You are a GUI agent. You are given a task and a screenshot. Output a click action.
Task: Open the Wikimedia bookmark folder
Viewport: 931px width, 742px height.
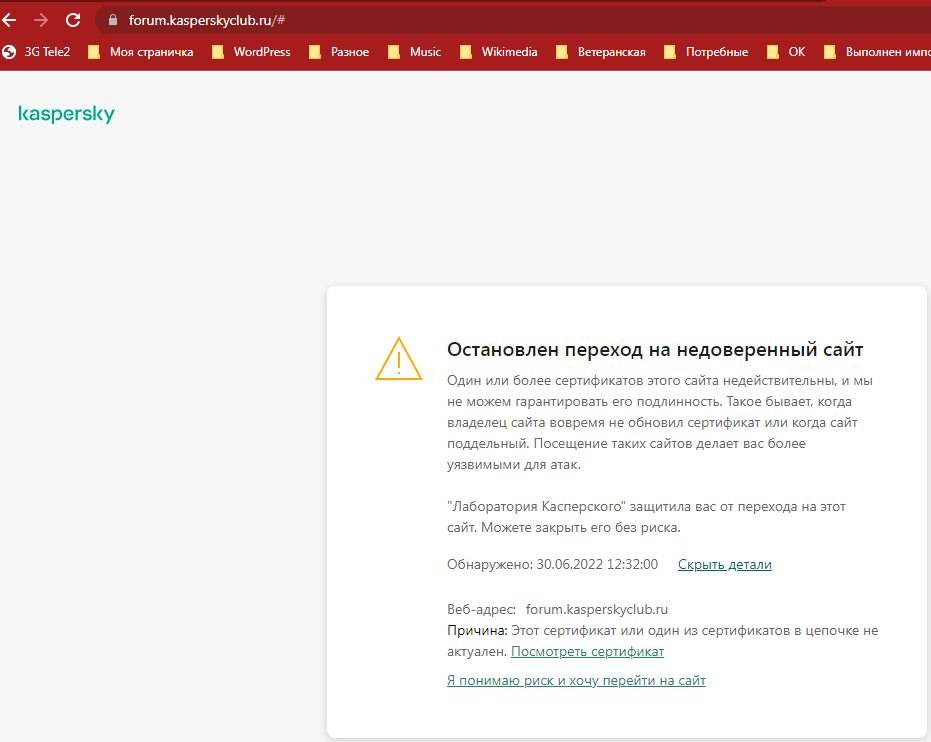point(499,52)
